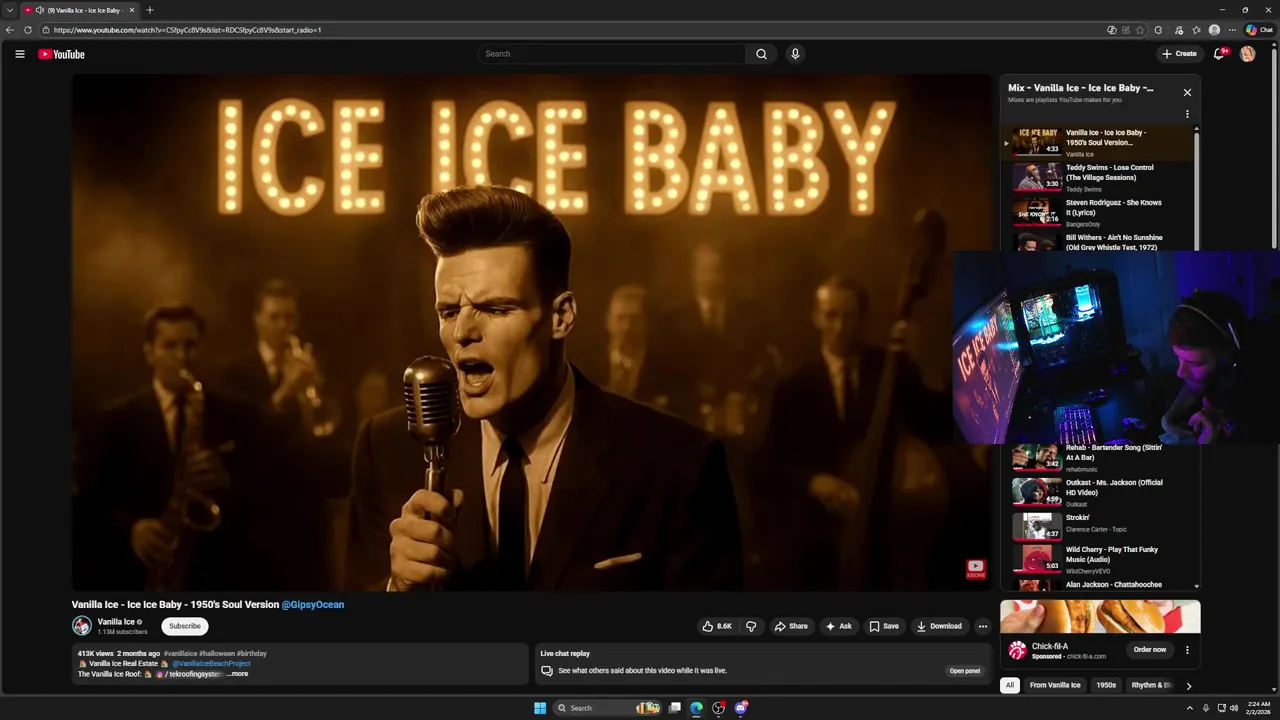Screen dimensions: 1280x720
Task: Click browser address bar URL
Action: [187, 30]
